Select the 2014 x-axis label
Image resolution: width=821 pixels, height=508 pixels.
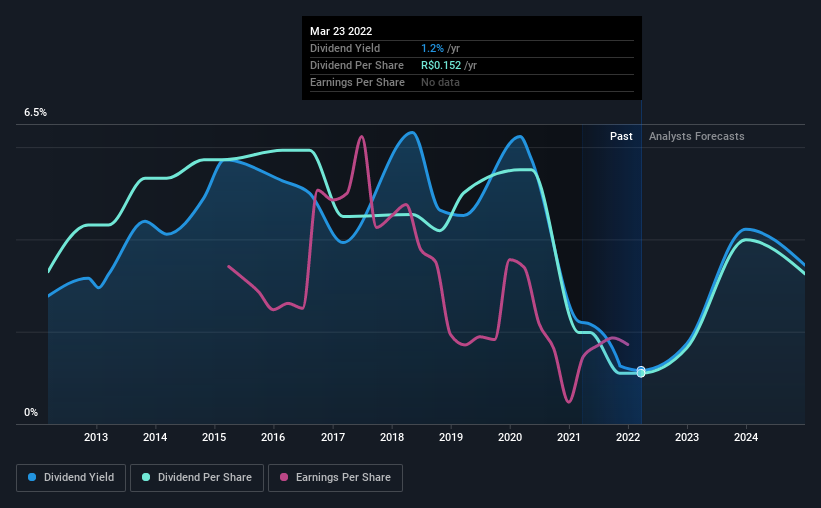[x=155, y=437]
